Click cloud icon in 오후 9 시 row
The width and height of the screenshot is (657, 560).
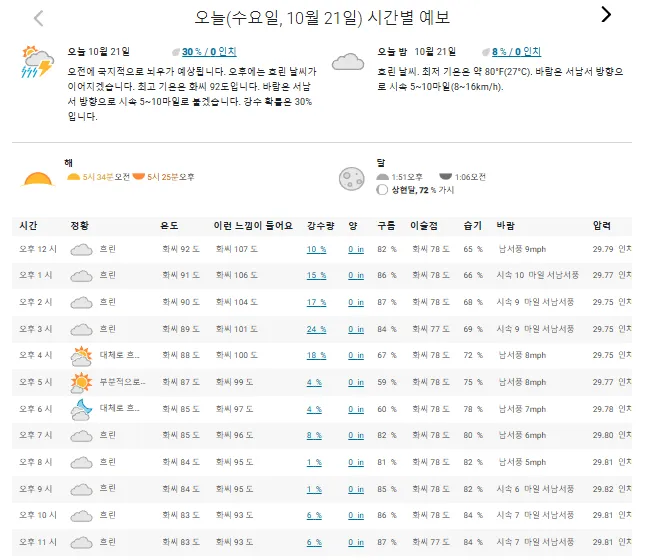point(81,489)
